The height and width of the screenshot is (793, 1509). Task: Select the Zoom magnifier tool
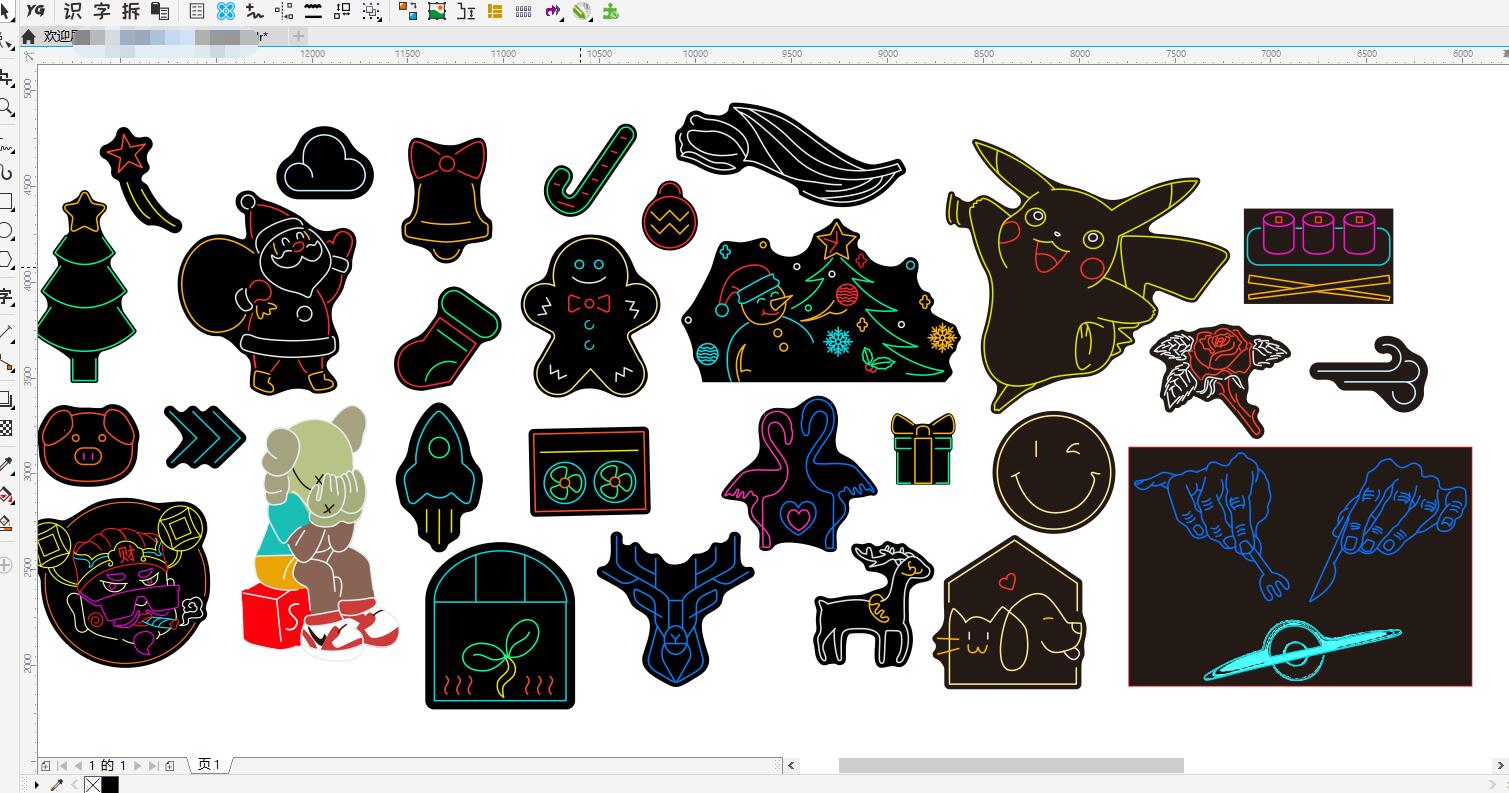7,108
